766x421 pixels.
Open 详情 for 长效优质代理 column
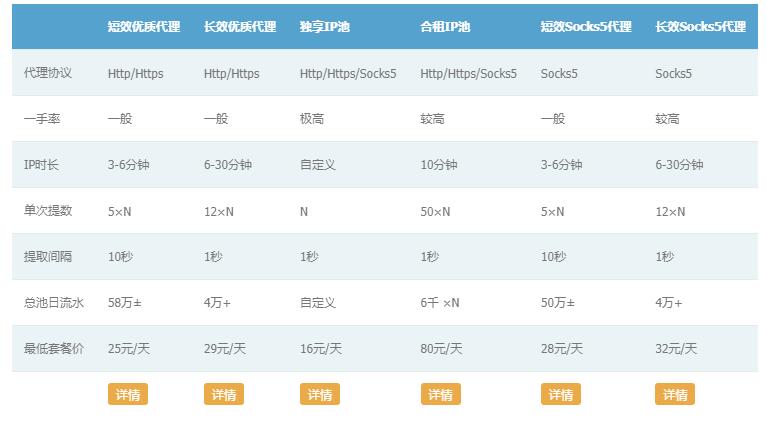223,394
